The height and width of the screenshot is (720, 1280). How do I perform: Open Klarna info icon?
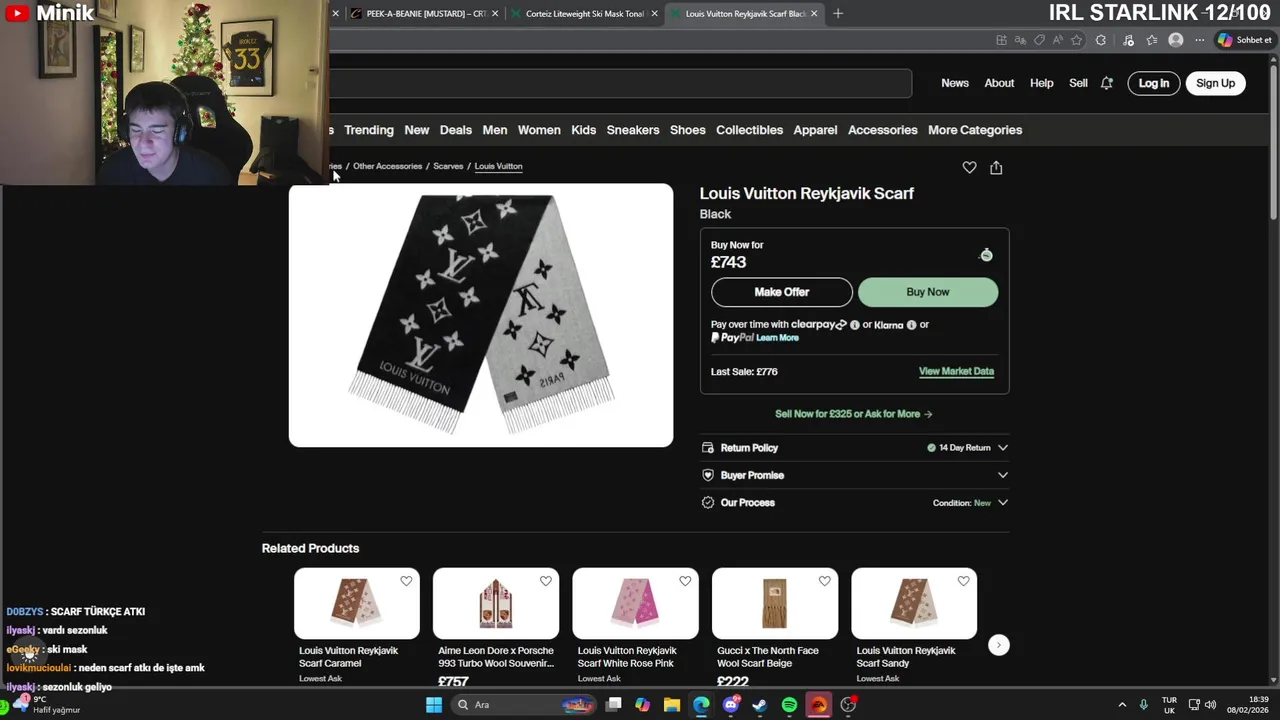click(911, 325)
